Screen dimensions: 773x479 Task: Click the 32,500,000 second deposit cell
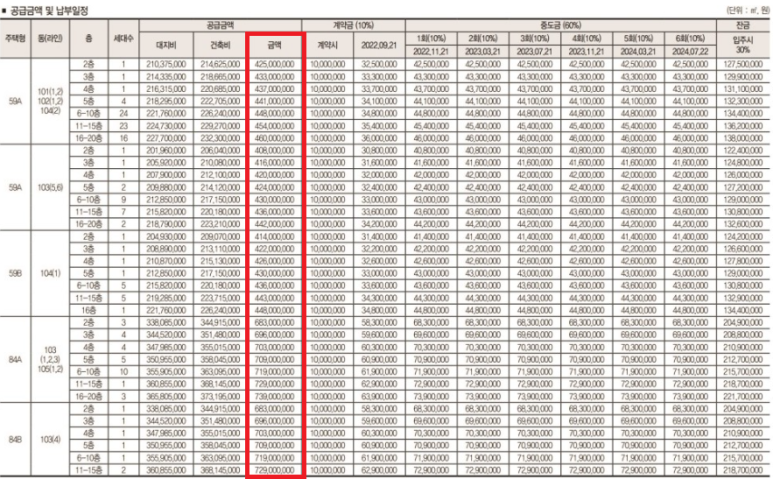point(379,64)
